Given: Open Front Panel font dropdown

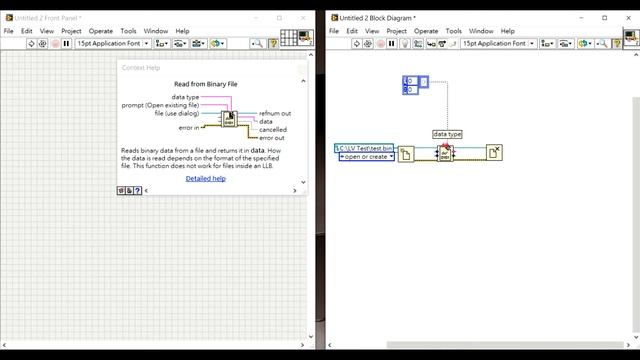Looking at the screenshot, I should 113,43.
